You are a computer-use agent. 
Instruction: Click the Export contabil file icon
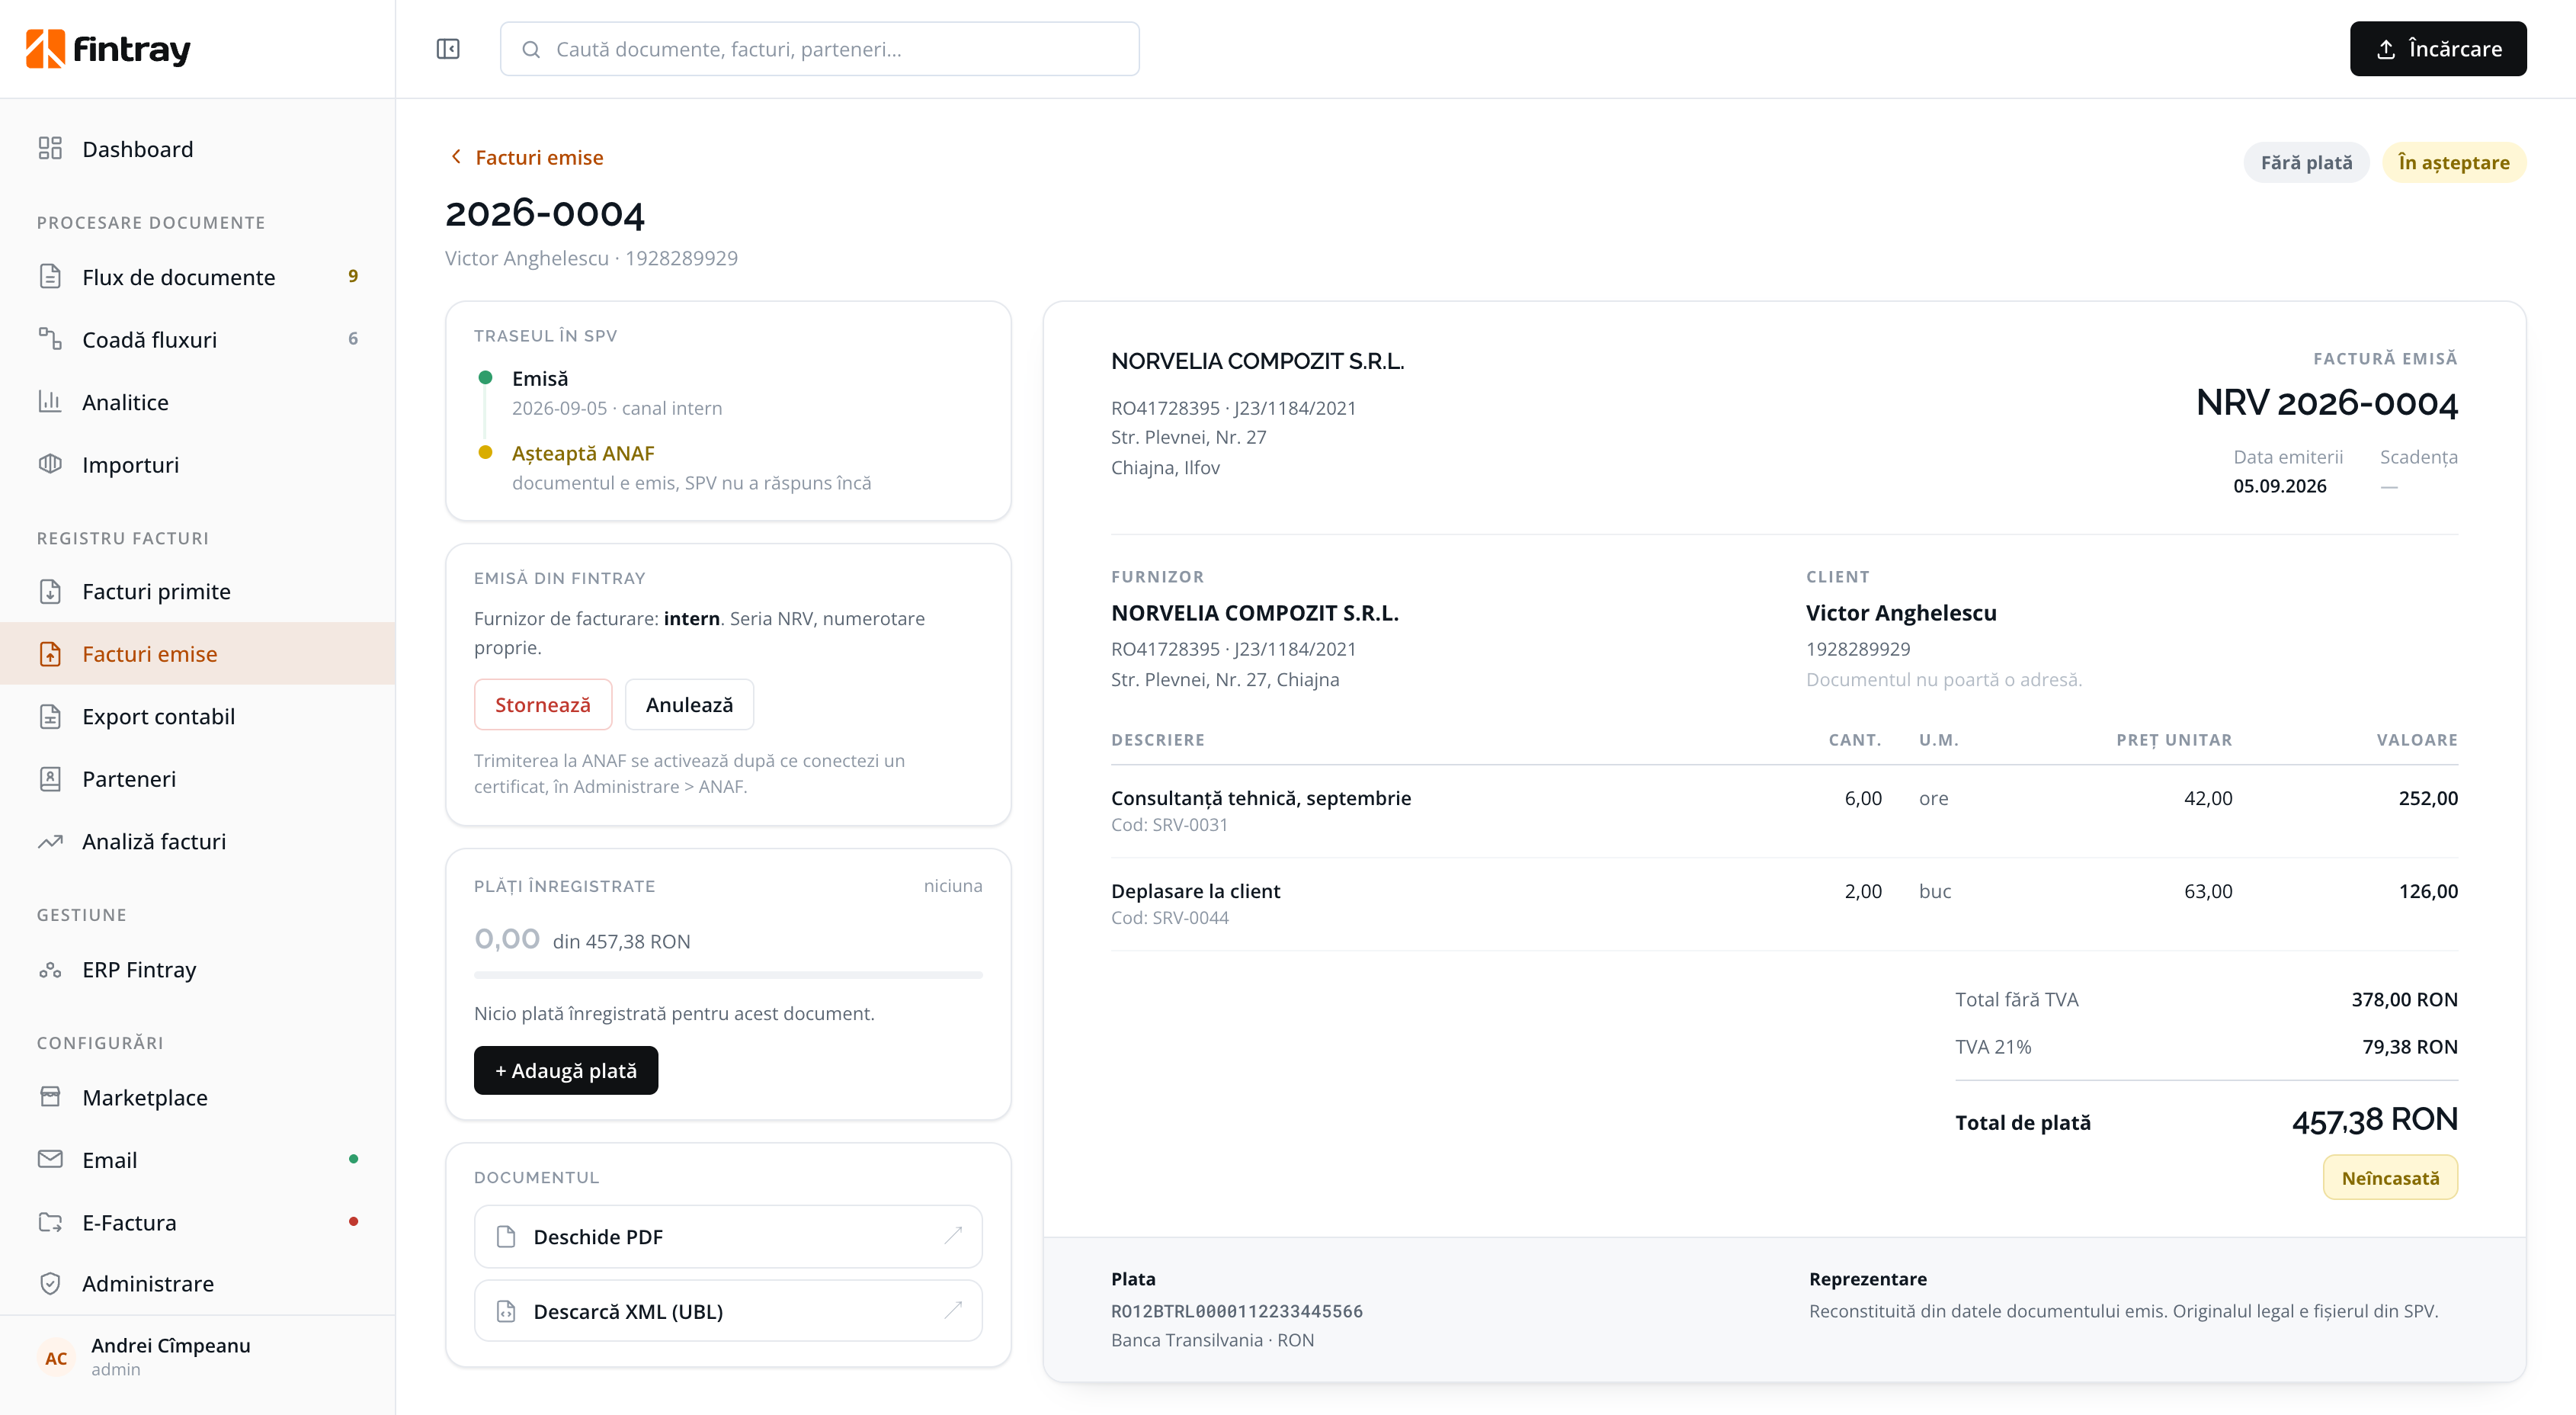click(x=50, y=716)
